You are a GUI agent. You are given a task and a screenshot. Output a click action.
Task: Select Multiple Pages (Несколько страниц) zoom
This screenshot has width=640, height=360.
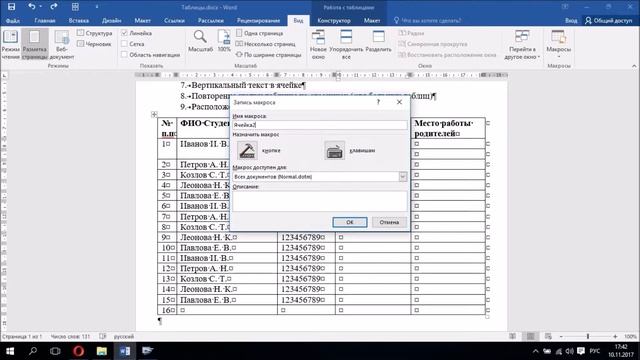point(265,44)
